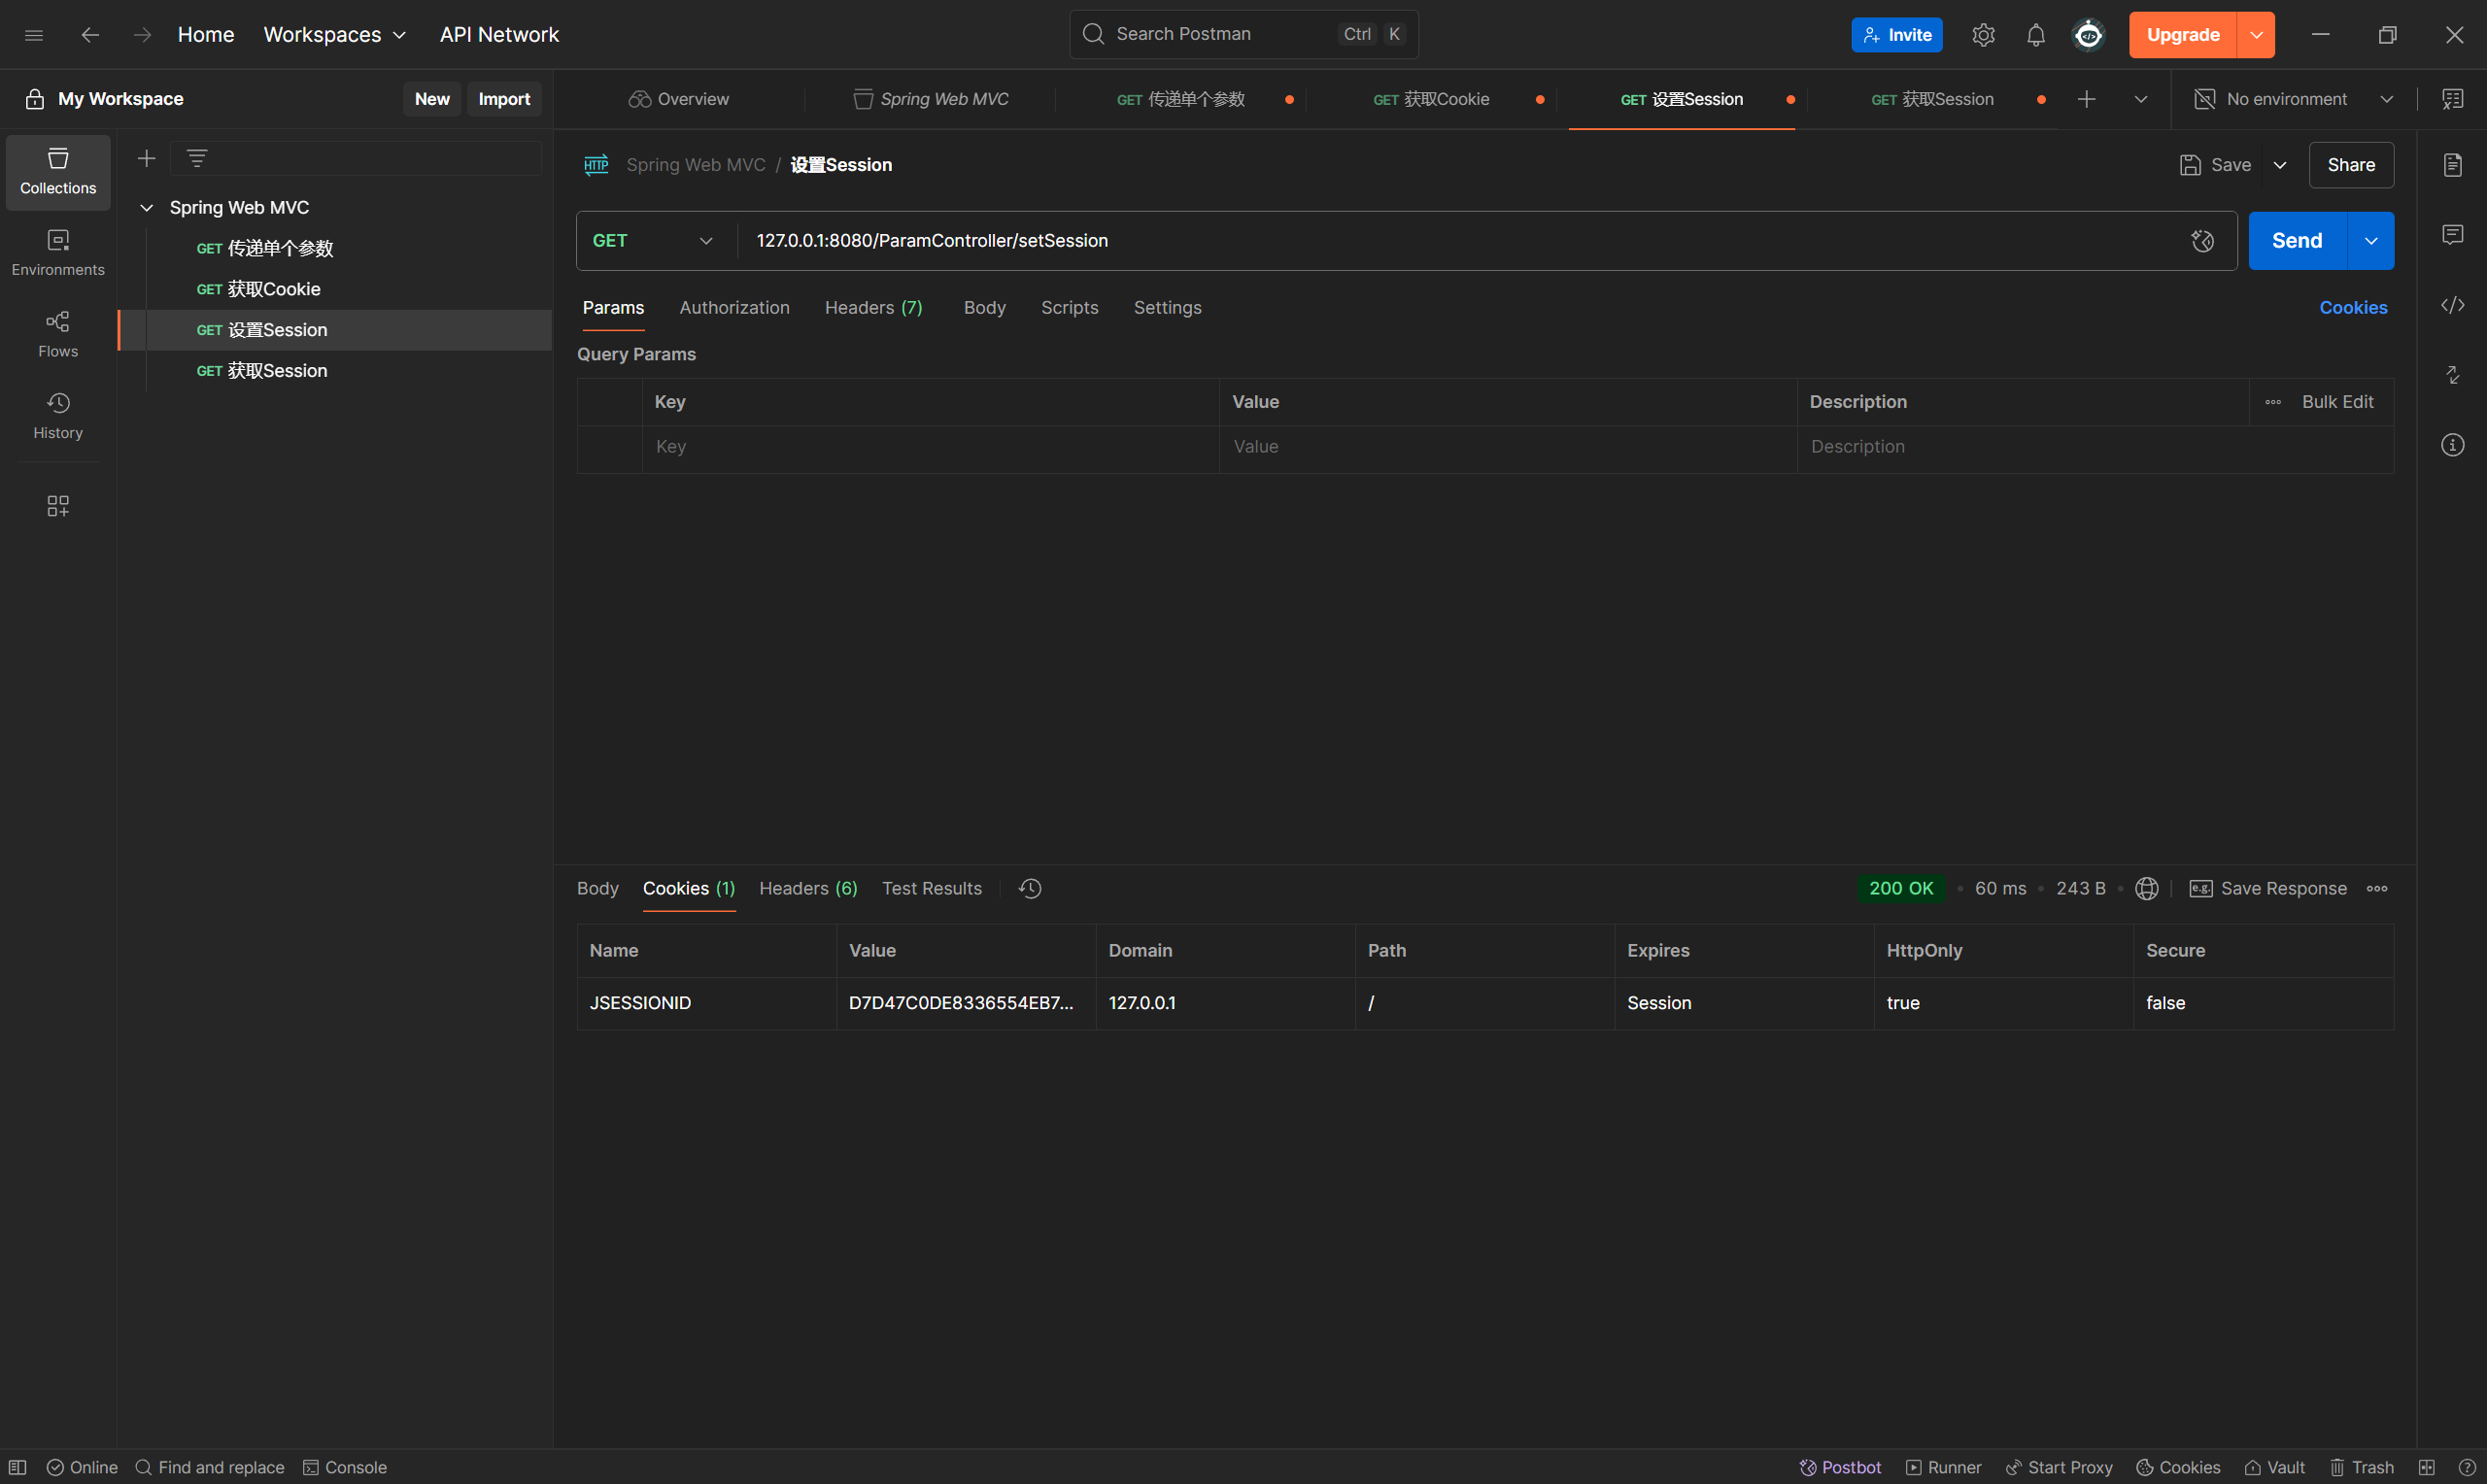Open the Test Results tab
The height and width of the screenshot is (1484, 2487).
(931, 888)
